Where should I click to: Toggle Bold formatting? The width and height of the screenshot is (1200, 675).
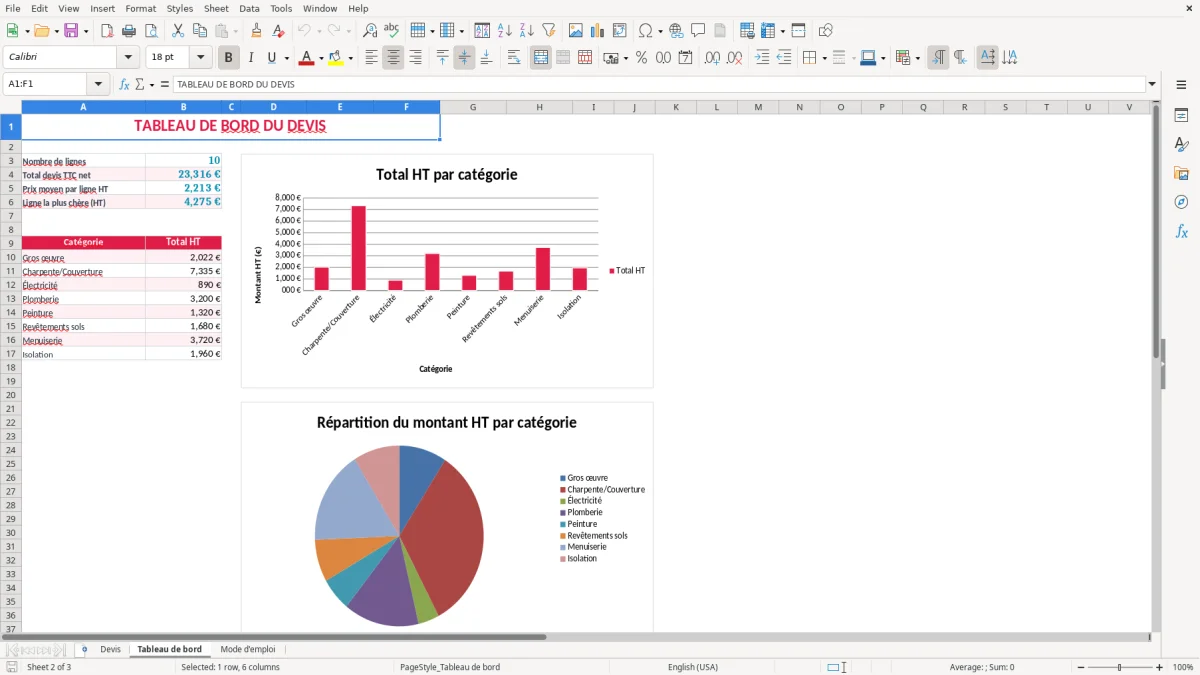(229, 58)
